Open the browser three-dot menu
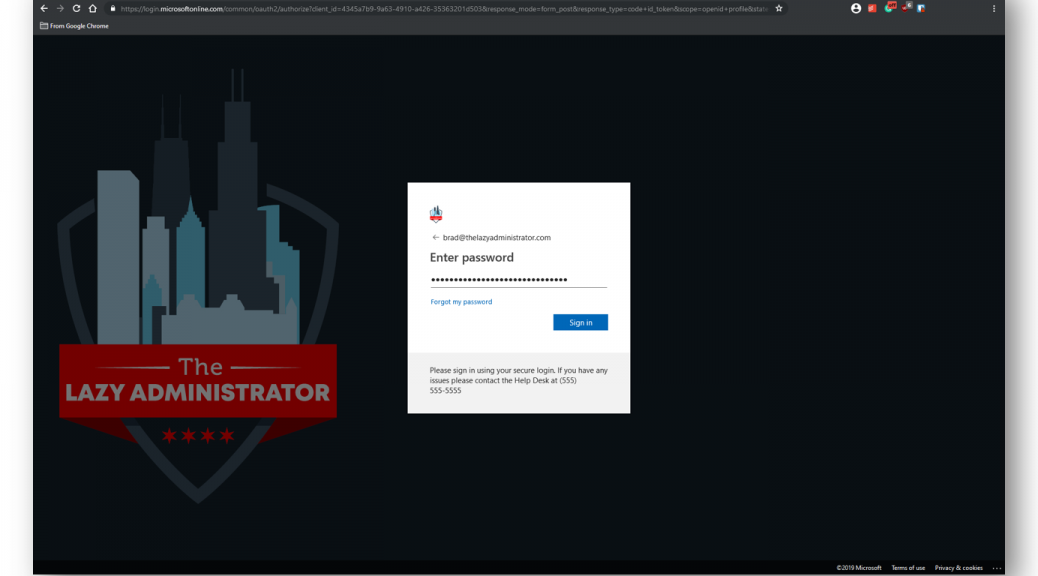Image resolution: width=1038 pixels, height=576 pixels. coord(994,9)
